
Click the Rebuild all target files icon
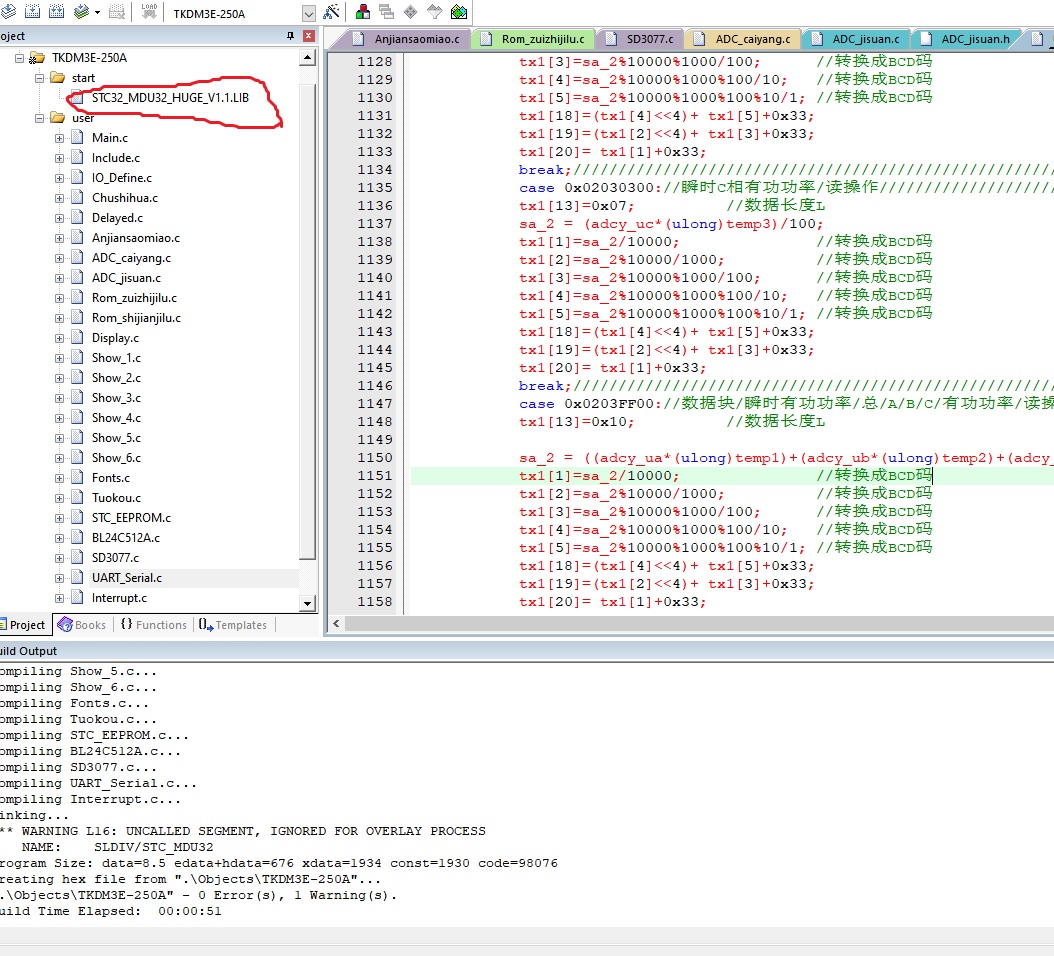pyautogui.click(x=57, y=11)
